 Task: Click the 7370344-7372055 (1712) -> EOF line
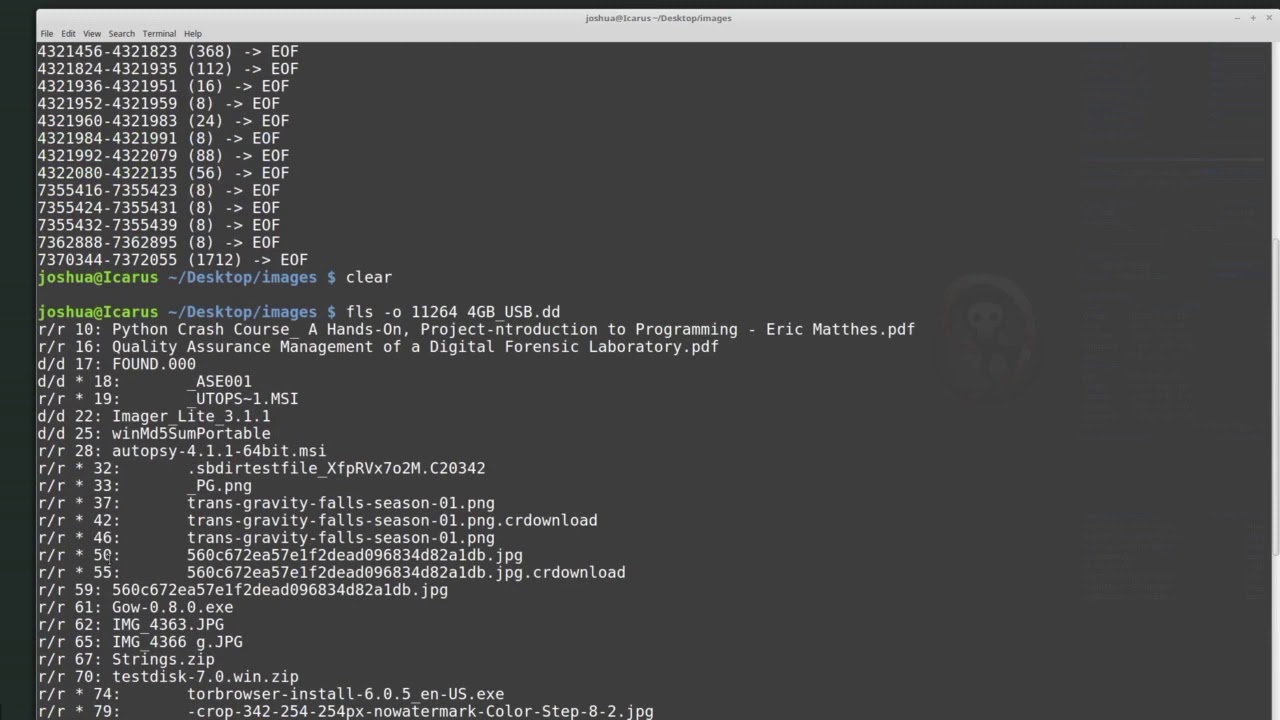point(173,260)
